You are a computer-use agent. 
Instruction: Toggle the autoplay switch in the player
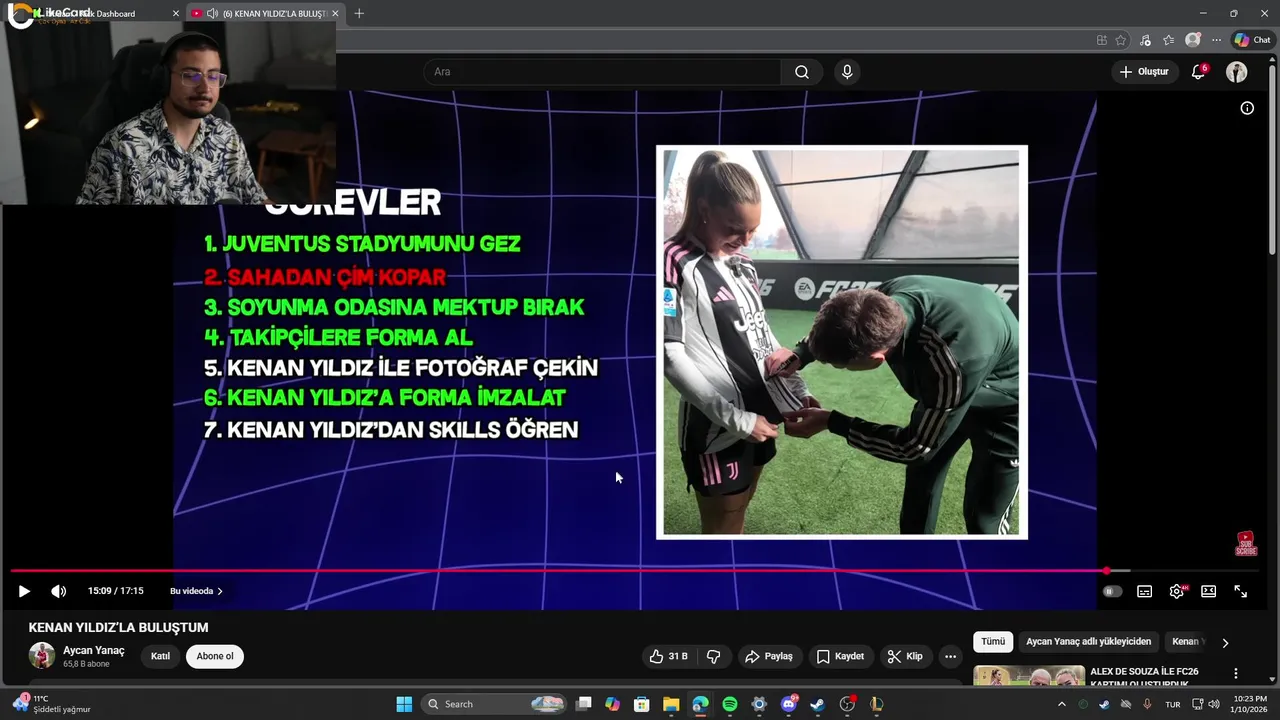point(1111,591)
